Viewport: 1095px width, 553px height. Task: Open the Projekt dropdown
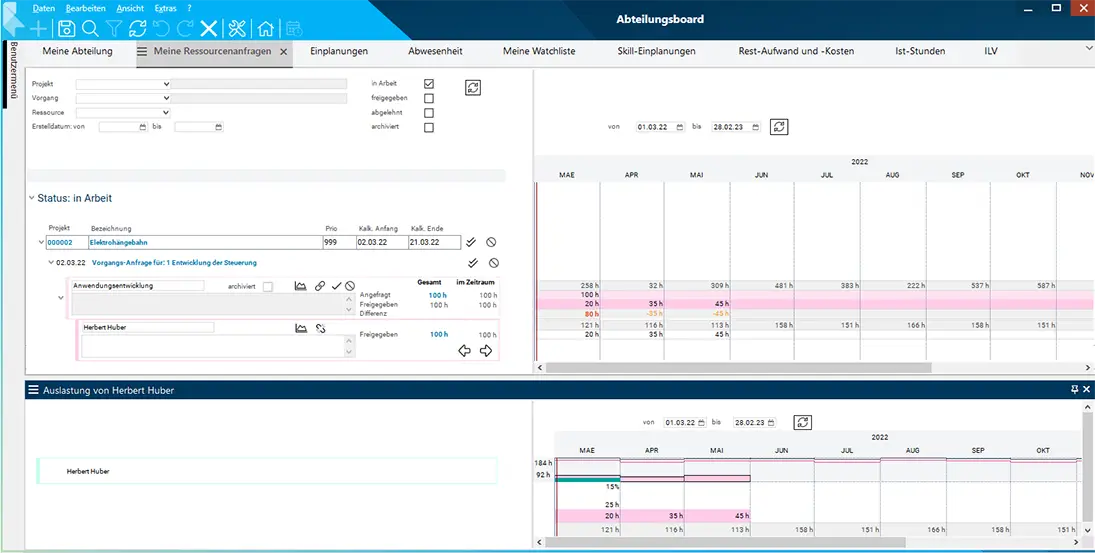[123, 84]
